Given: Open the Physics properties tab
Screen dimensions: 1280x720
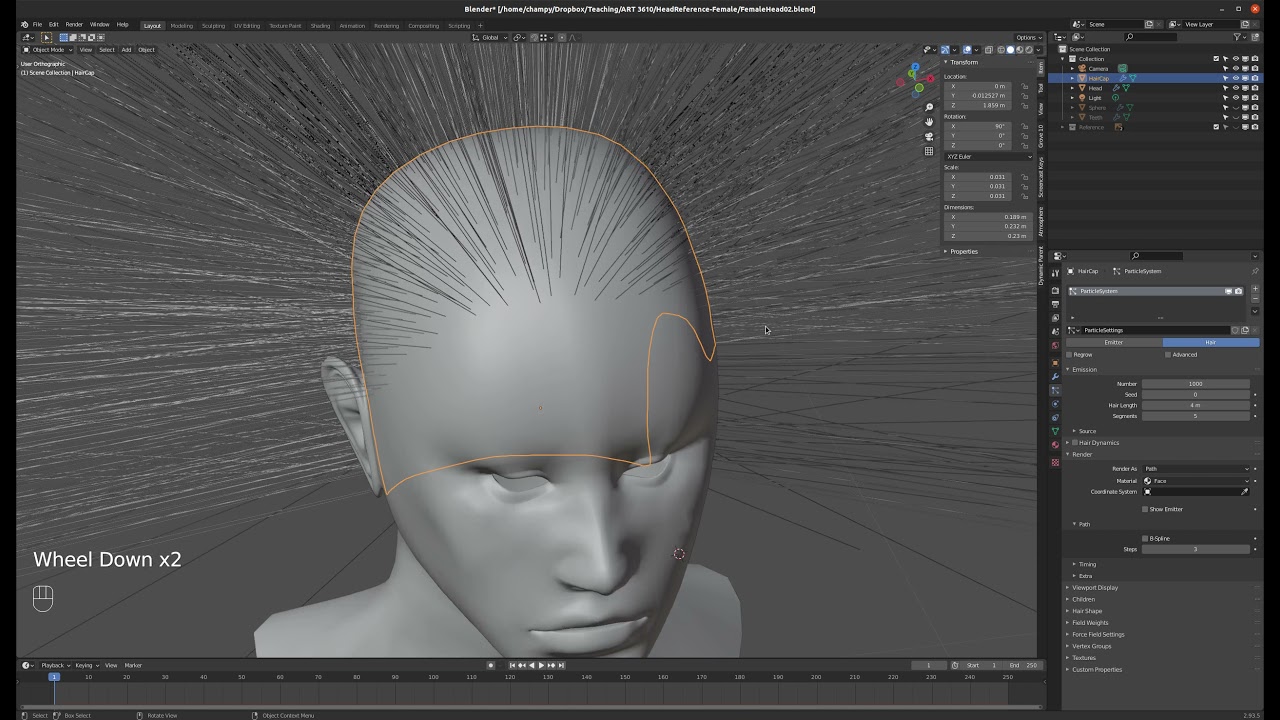Looking at the screenshot, I should coord(1055,404).
